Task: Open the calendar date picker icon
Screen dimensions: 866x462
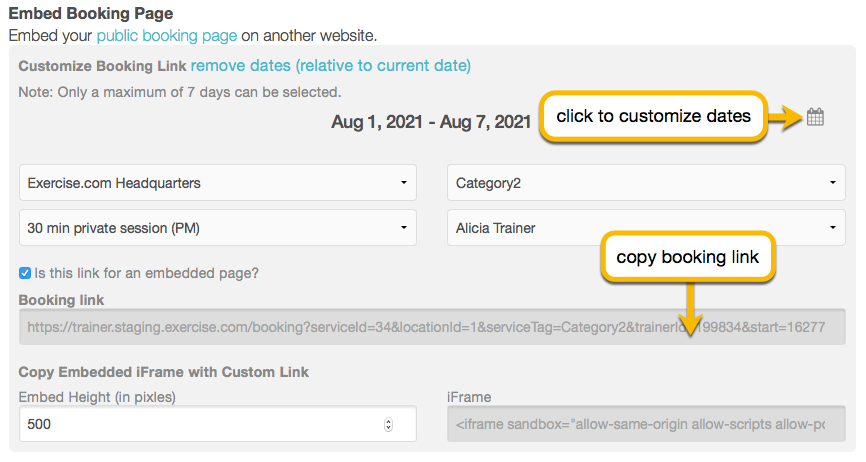Action: (815, 117)
